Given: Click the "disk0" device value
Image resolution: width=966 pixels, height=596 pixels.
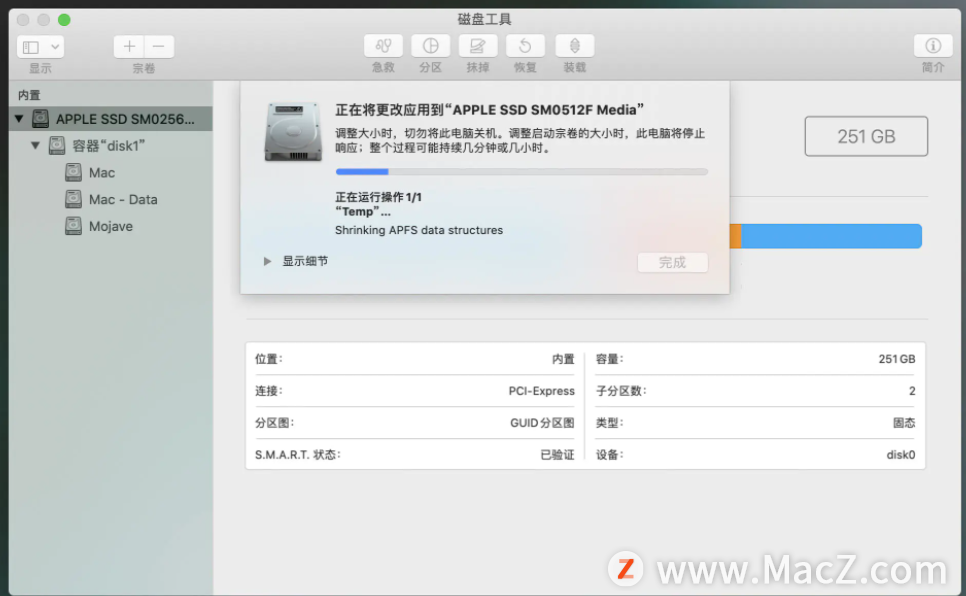Looking at the screenshot, I should 901,455.
